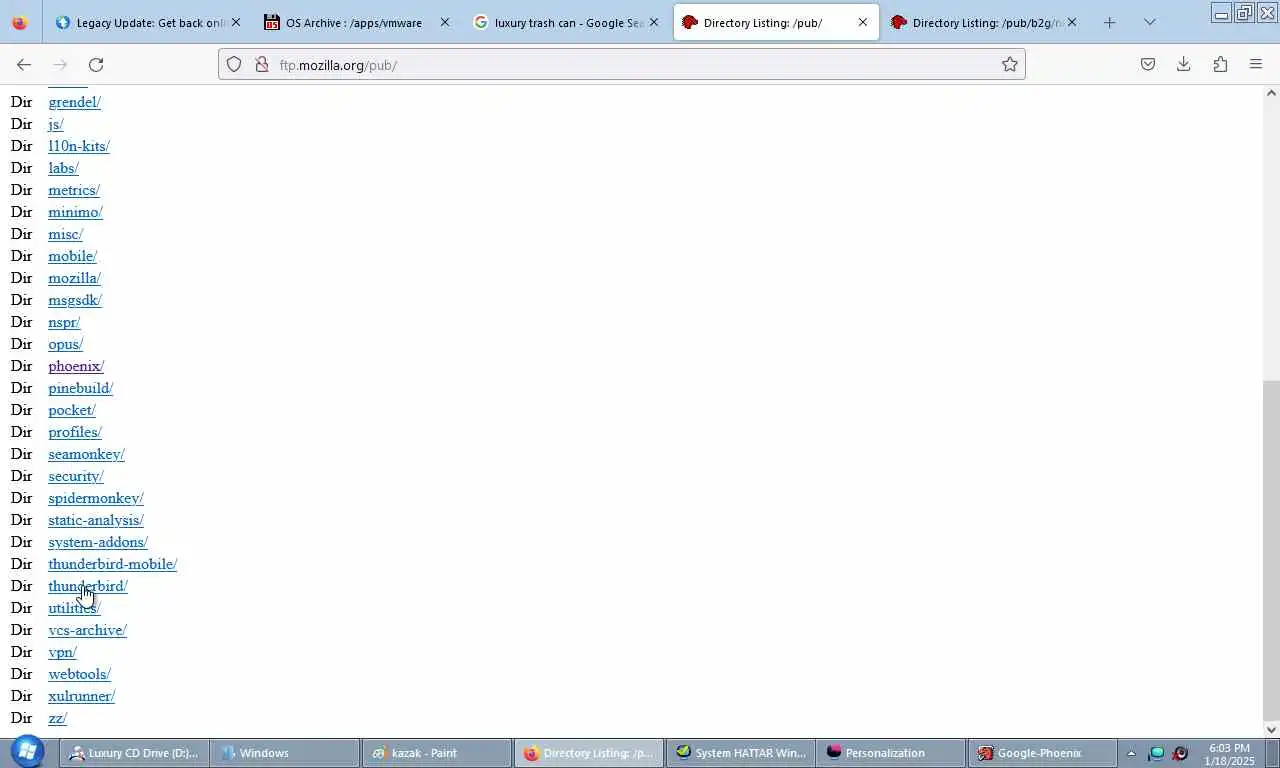Open the thunderbird-mobile/ directory link
The width and height of the screenshot is (1280, 768).
(x=112, y=564)
